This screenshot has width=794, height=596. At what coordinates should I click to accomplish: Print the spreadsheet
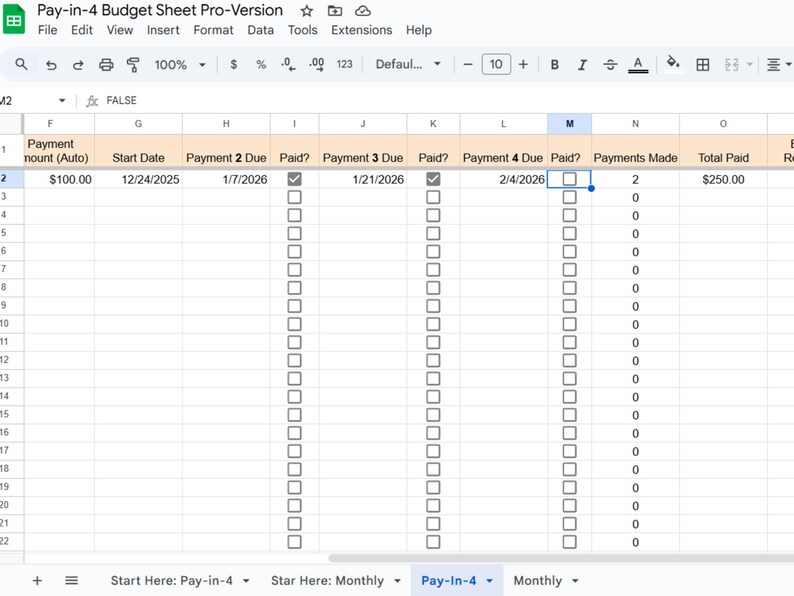(x=106, y=65)
